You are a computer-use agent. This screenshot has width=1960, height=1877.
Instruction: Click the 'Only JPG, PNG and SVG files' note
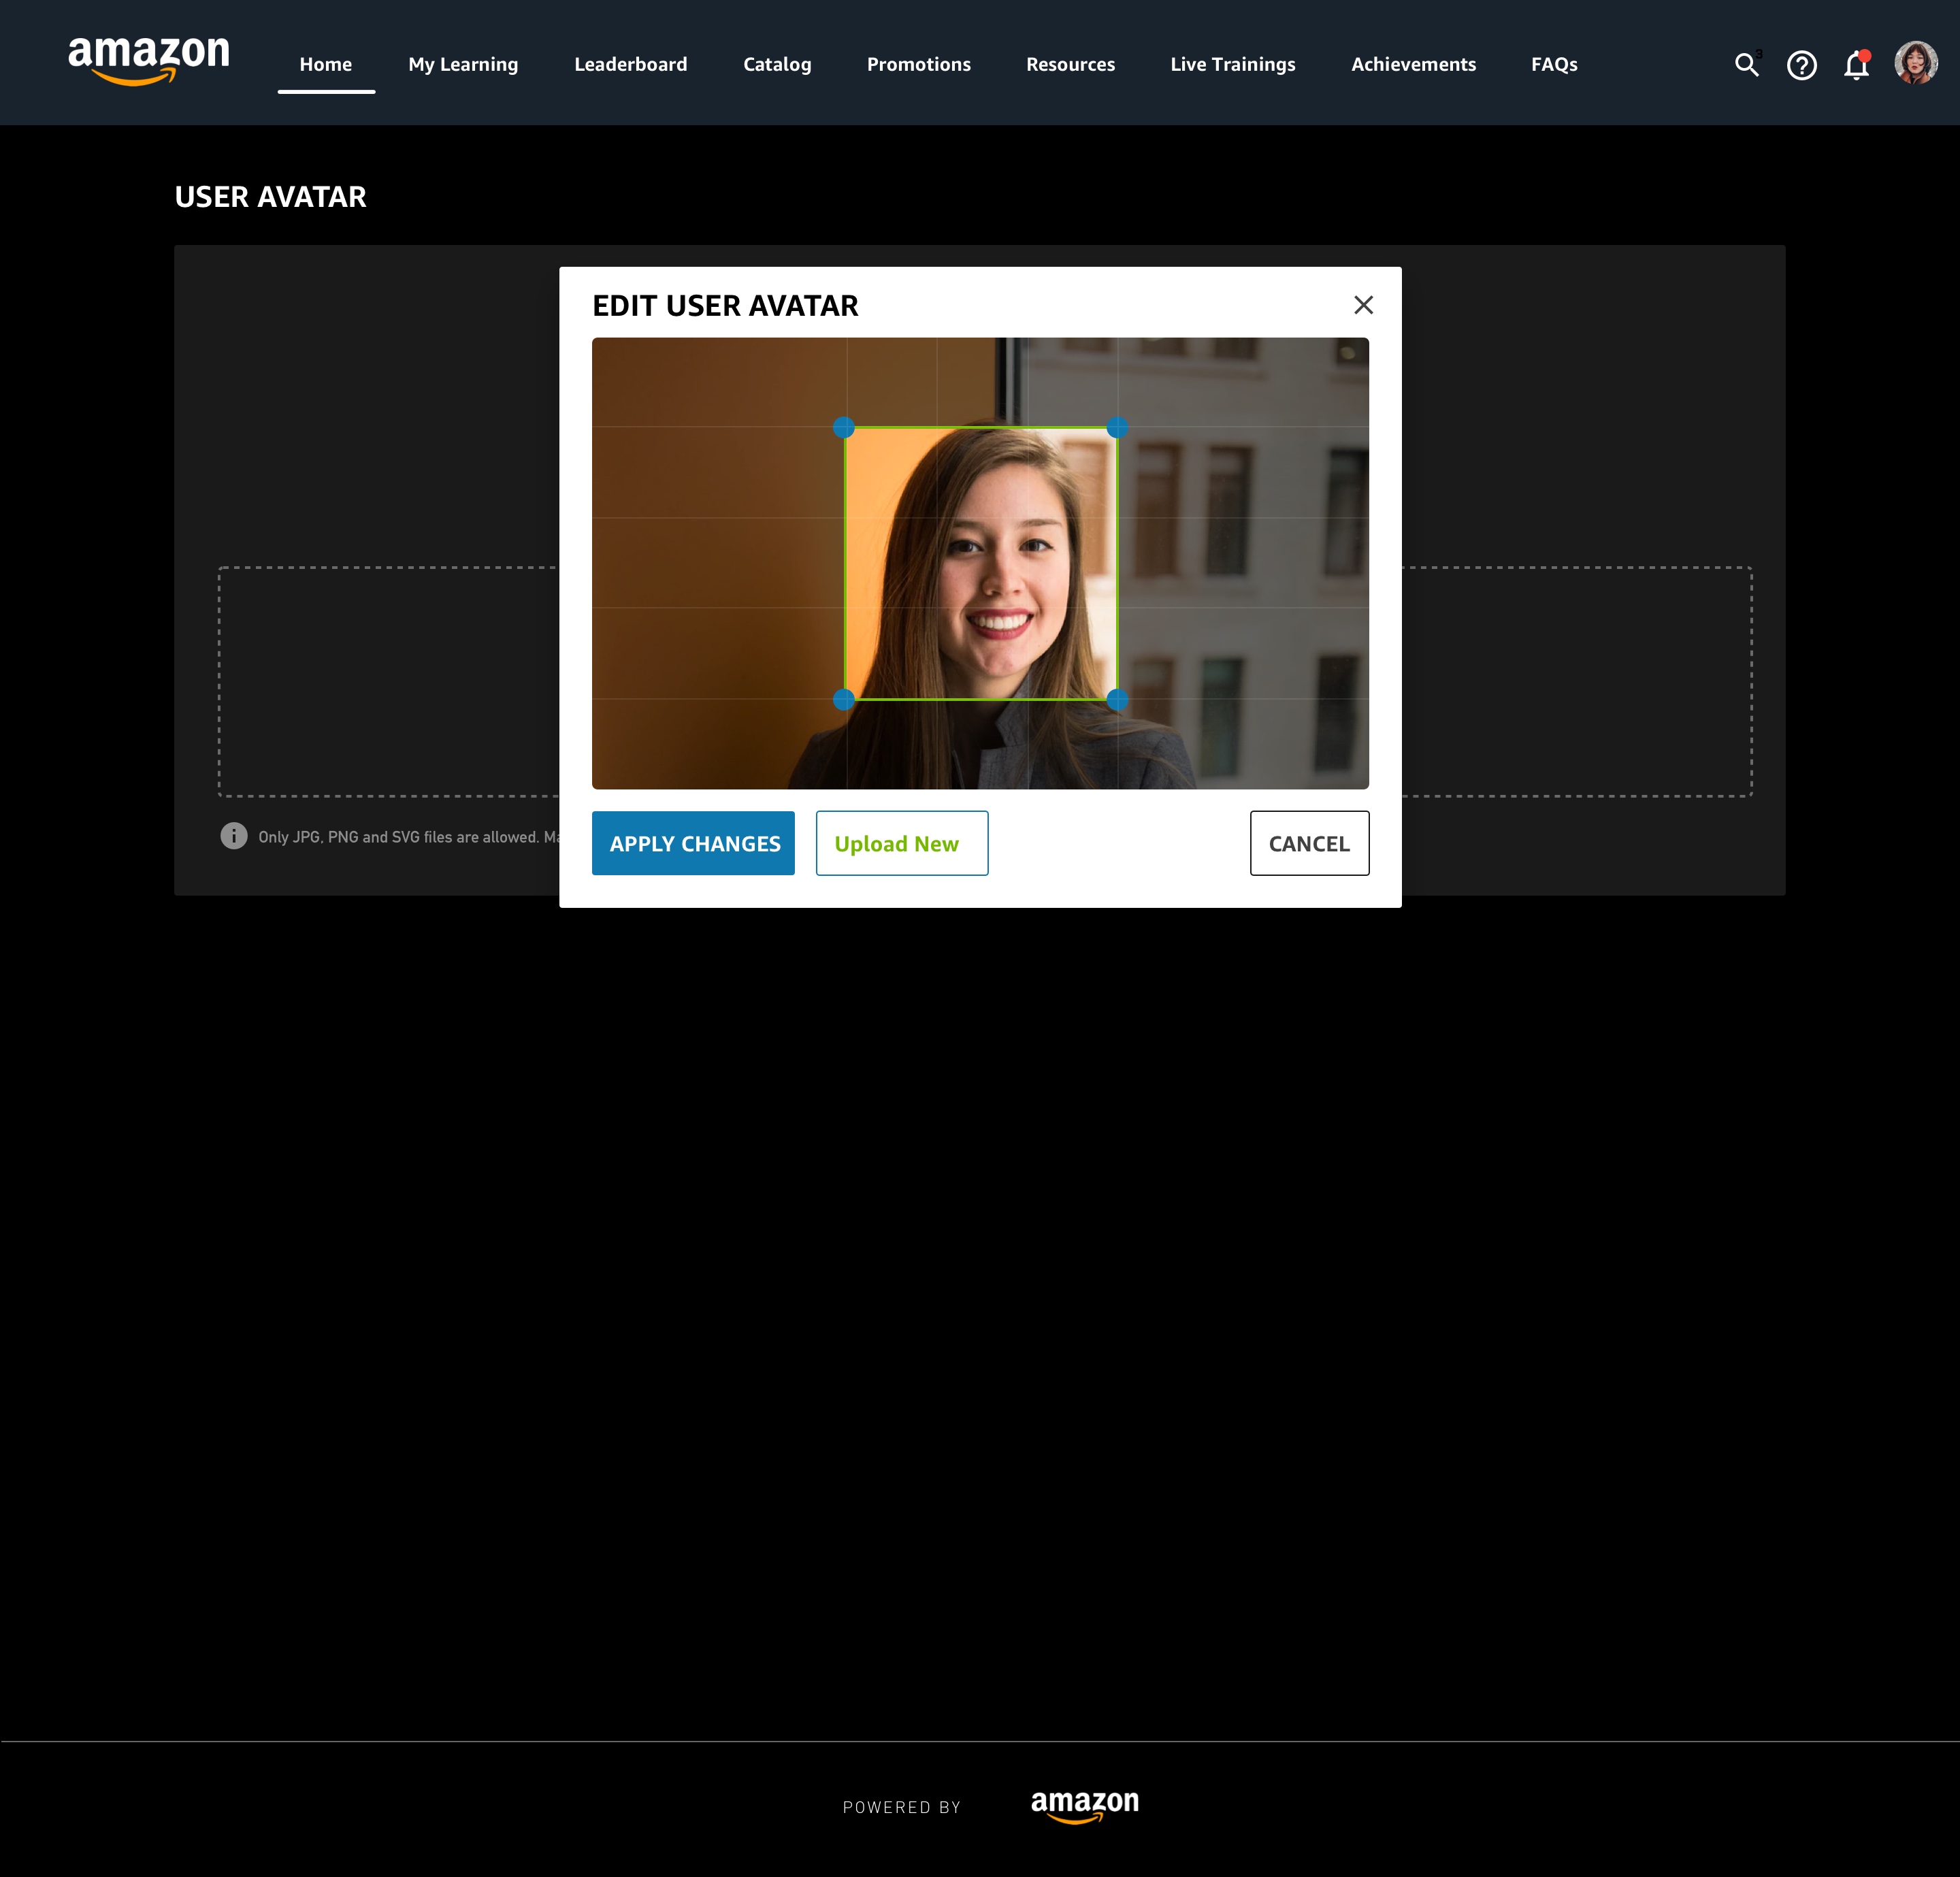pos(408,837)
